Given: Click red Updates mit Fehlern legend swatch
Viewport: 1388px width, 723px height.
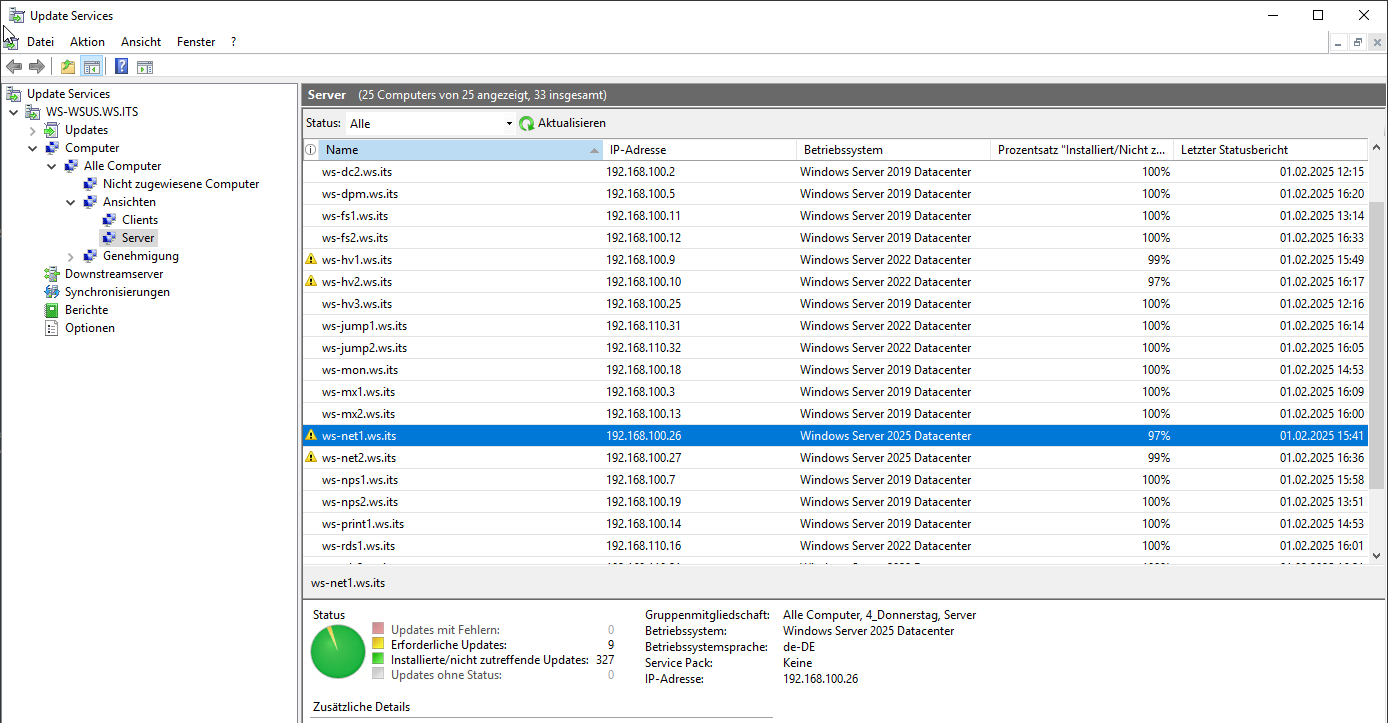Looking at the screenshot, I should (378, 629).
